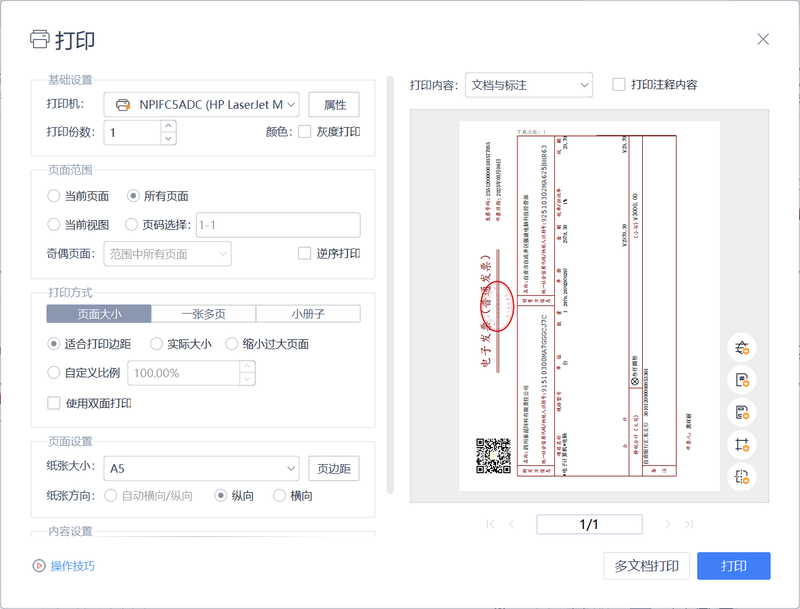The width and height of the screenshot is (800, 609).
Task: Click the dashed-page icon at the bottom of the preview
Action: (x=741, y=476)
